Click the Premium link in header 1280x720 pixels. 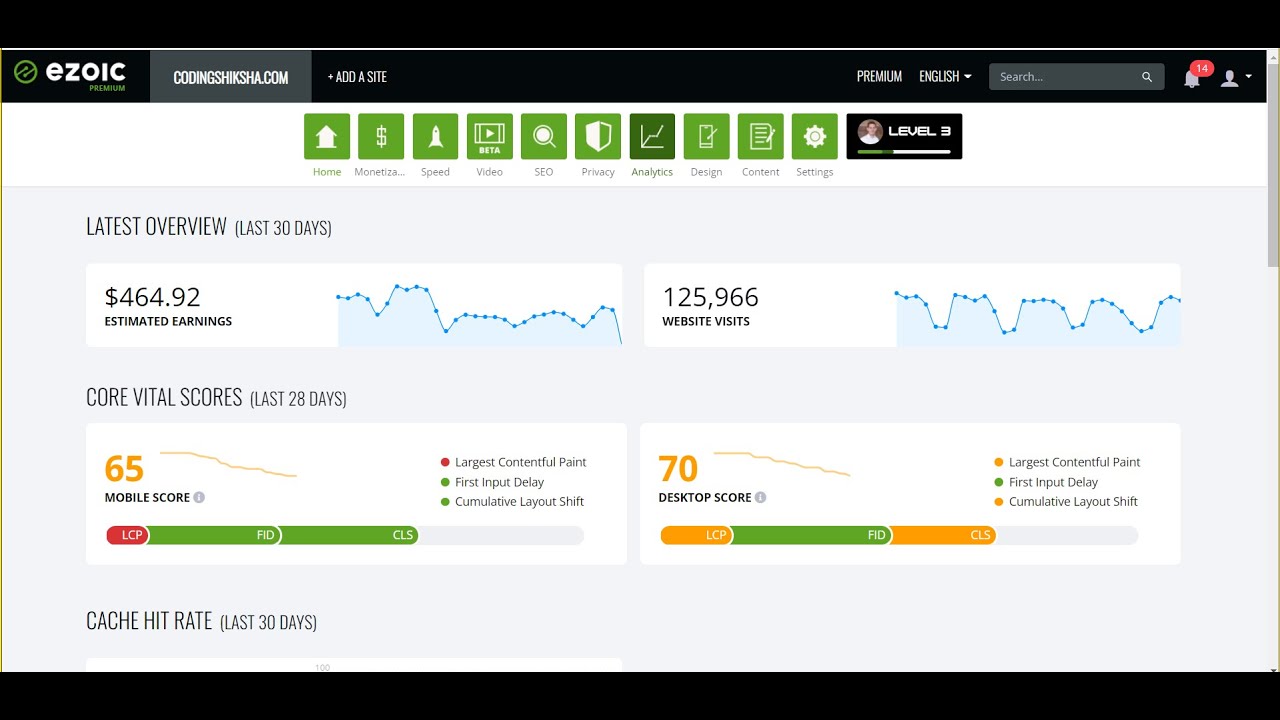[879, 77]
